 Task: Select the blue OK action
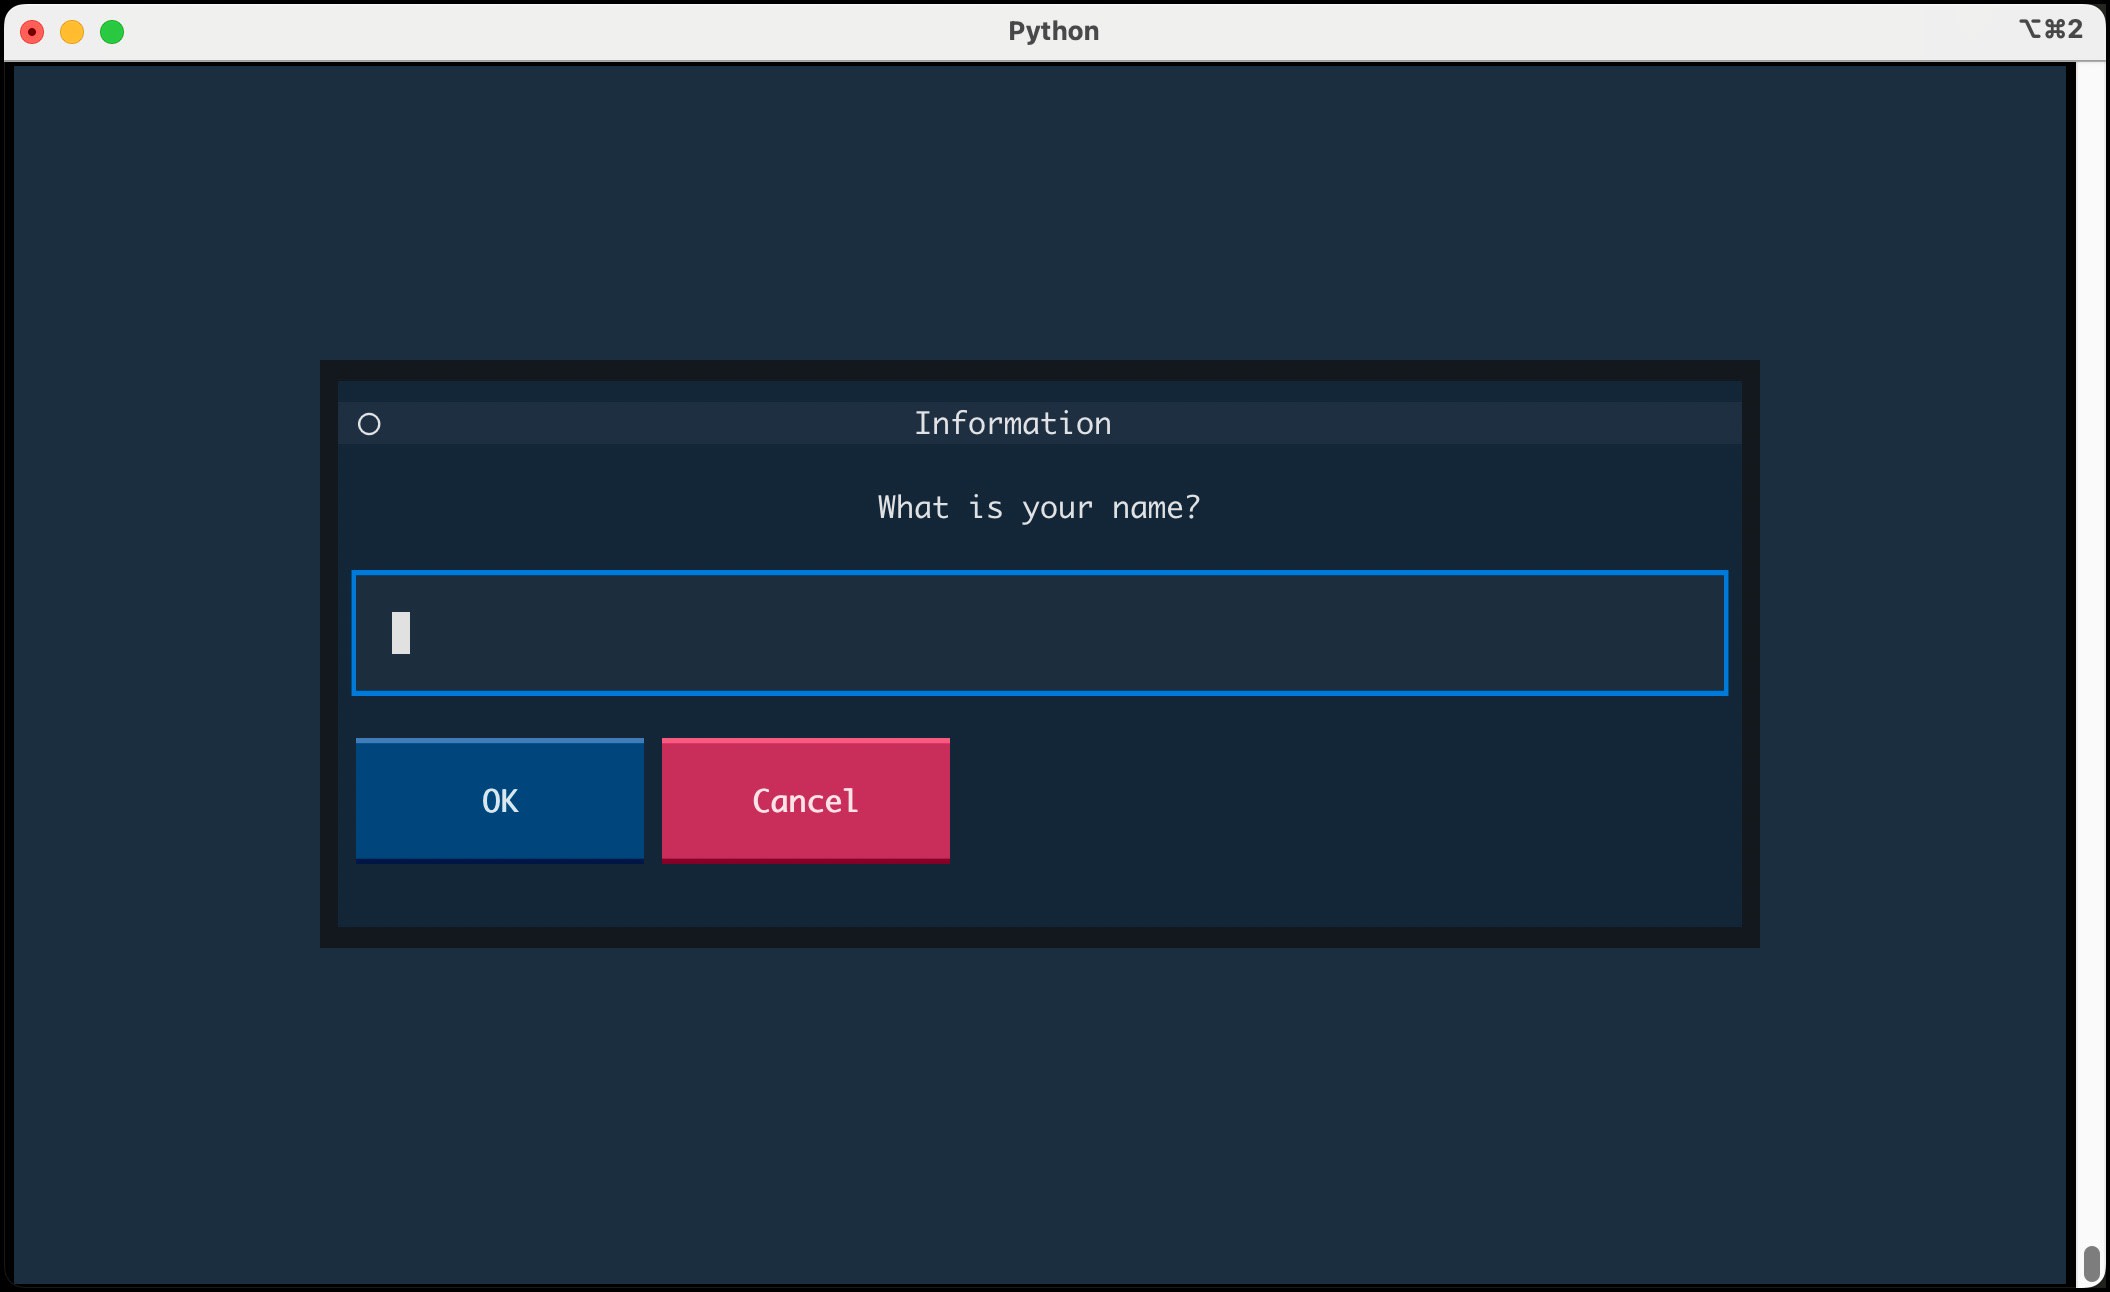[x=499, y=799]
